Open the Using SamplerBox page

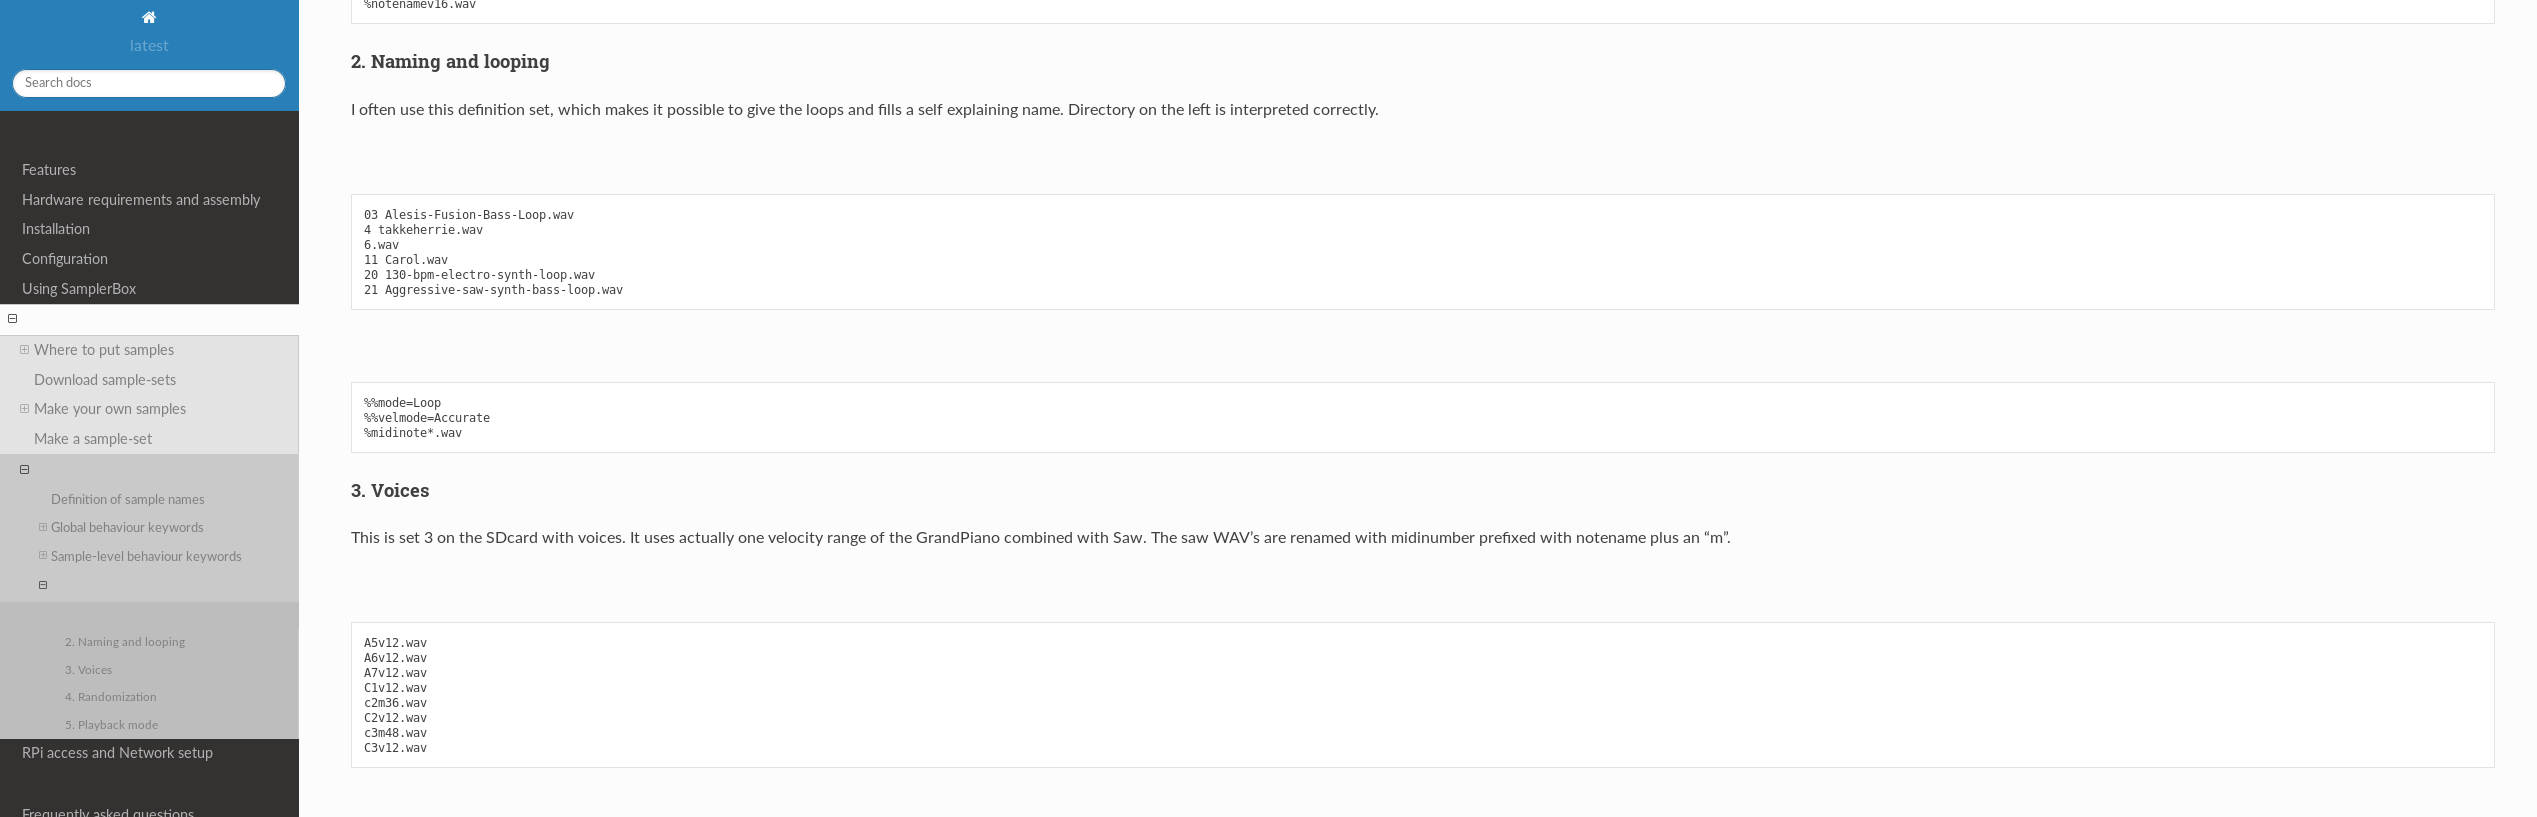tap(79, 289)
